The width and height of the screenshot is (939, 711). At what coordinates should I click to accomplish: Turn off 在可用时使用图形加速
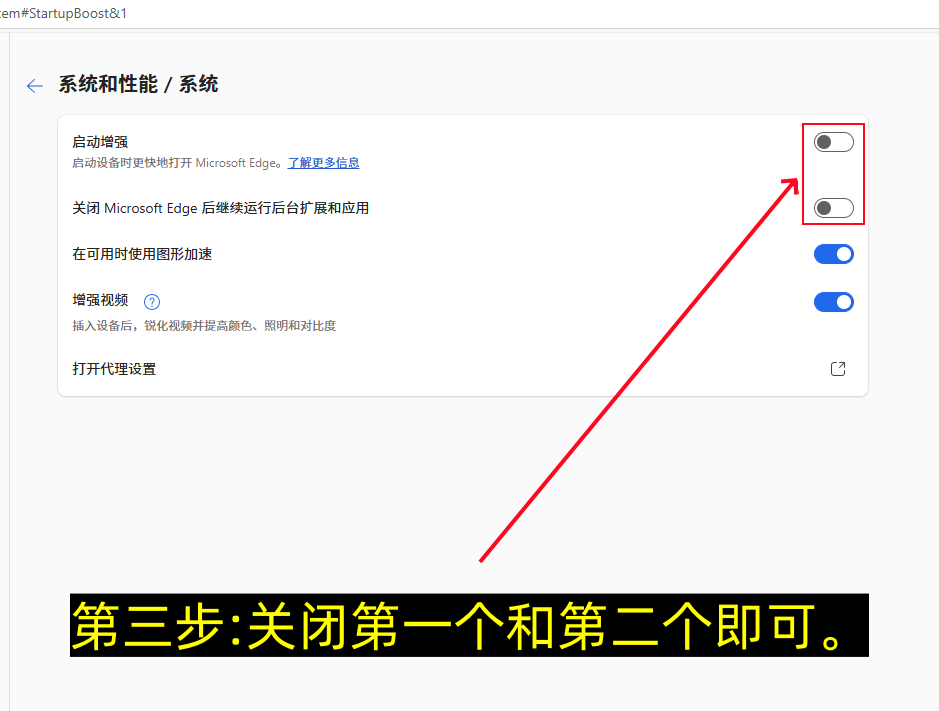(833, 254)
